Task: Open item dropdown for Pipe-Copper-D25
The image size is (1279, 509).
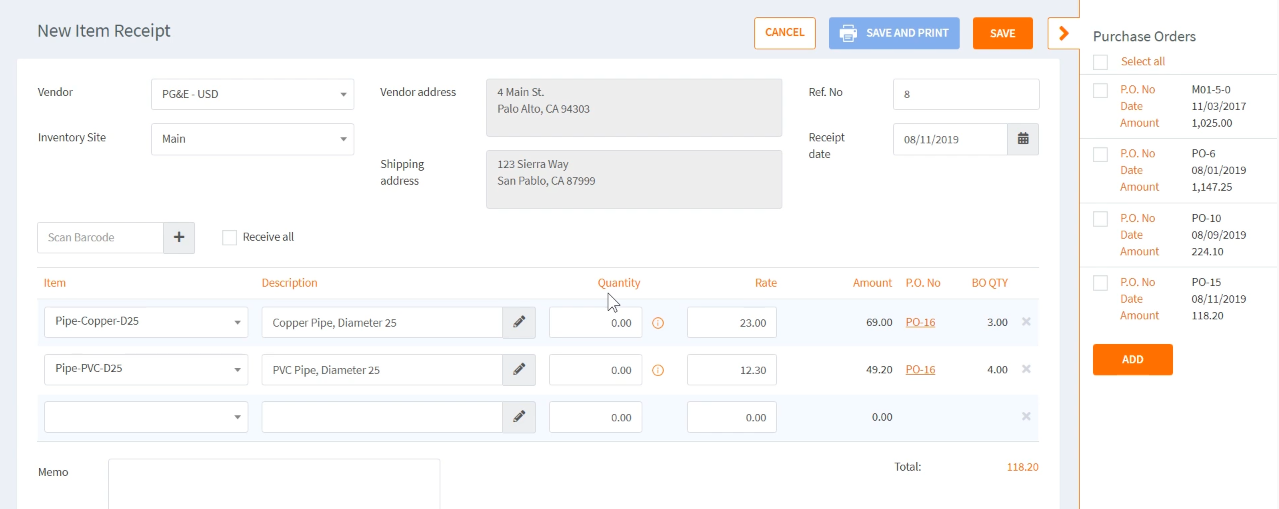Action: (x=146, y=322)
